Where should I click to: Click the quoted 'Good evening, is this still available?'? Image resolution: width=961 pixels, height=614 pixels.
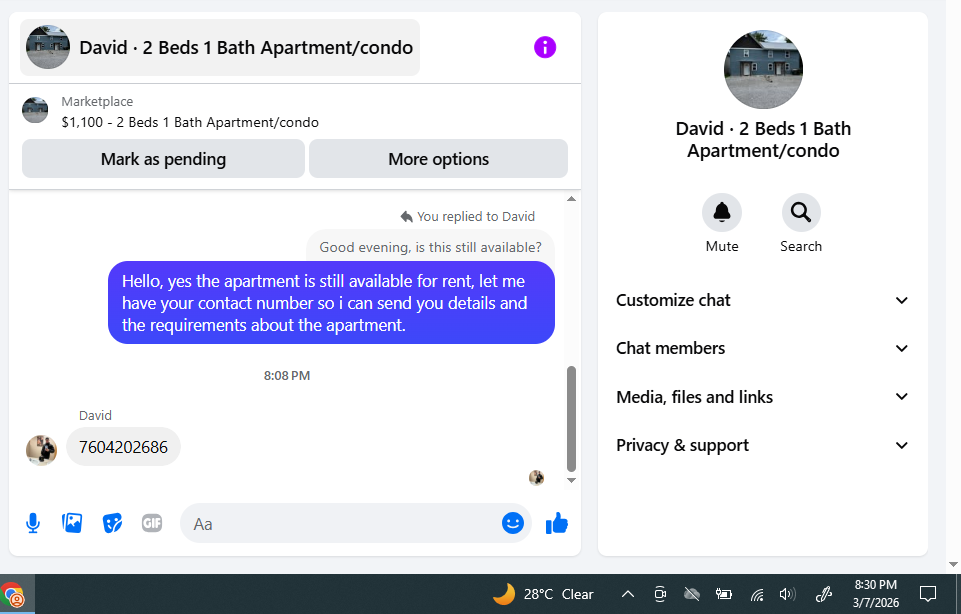430,247
